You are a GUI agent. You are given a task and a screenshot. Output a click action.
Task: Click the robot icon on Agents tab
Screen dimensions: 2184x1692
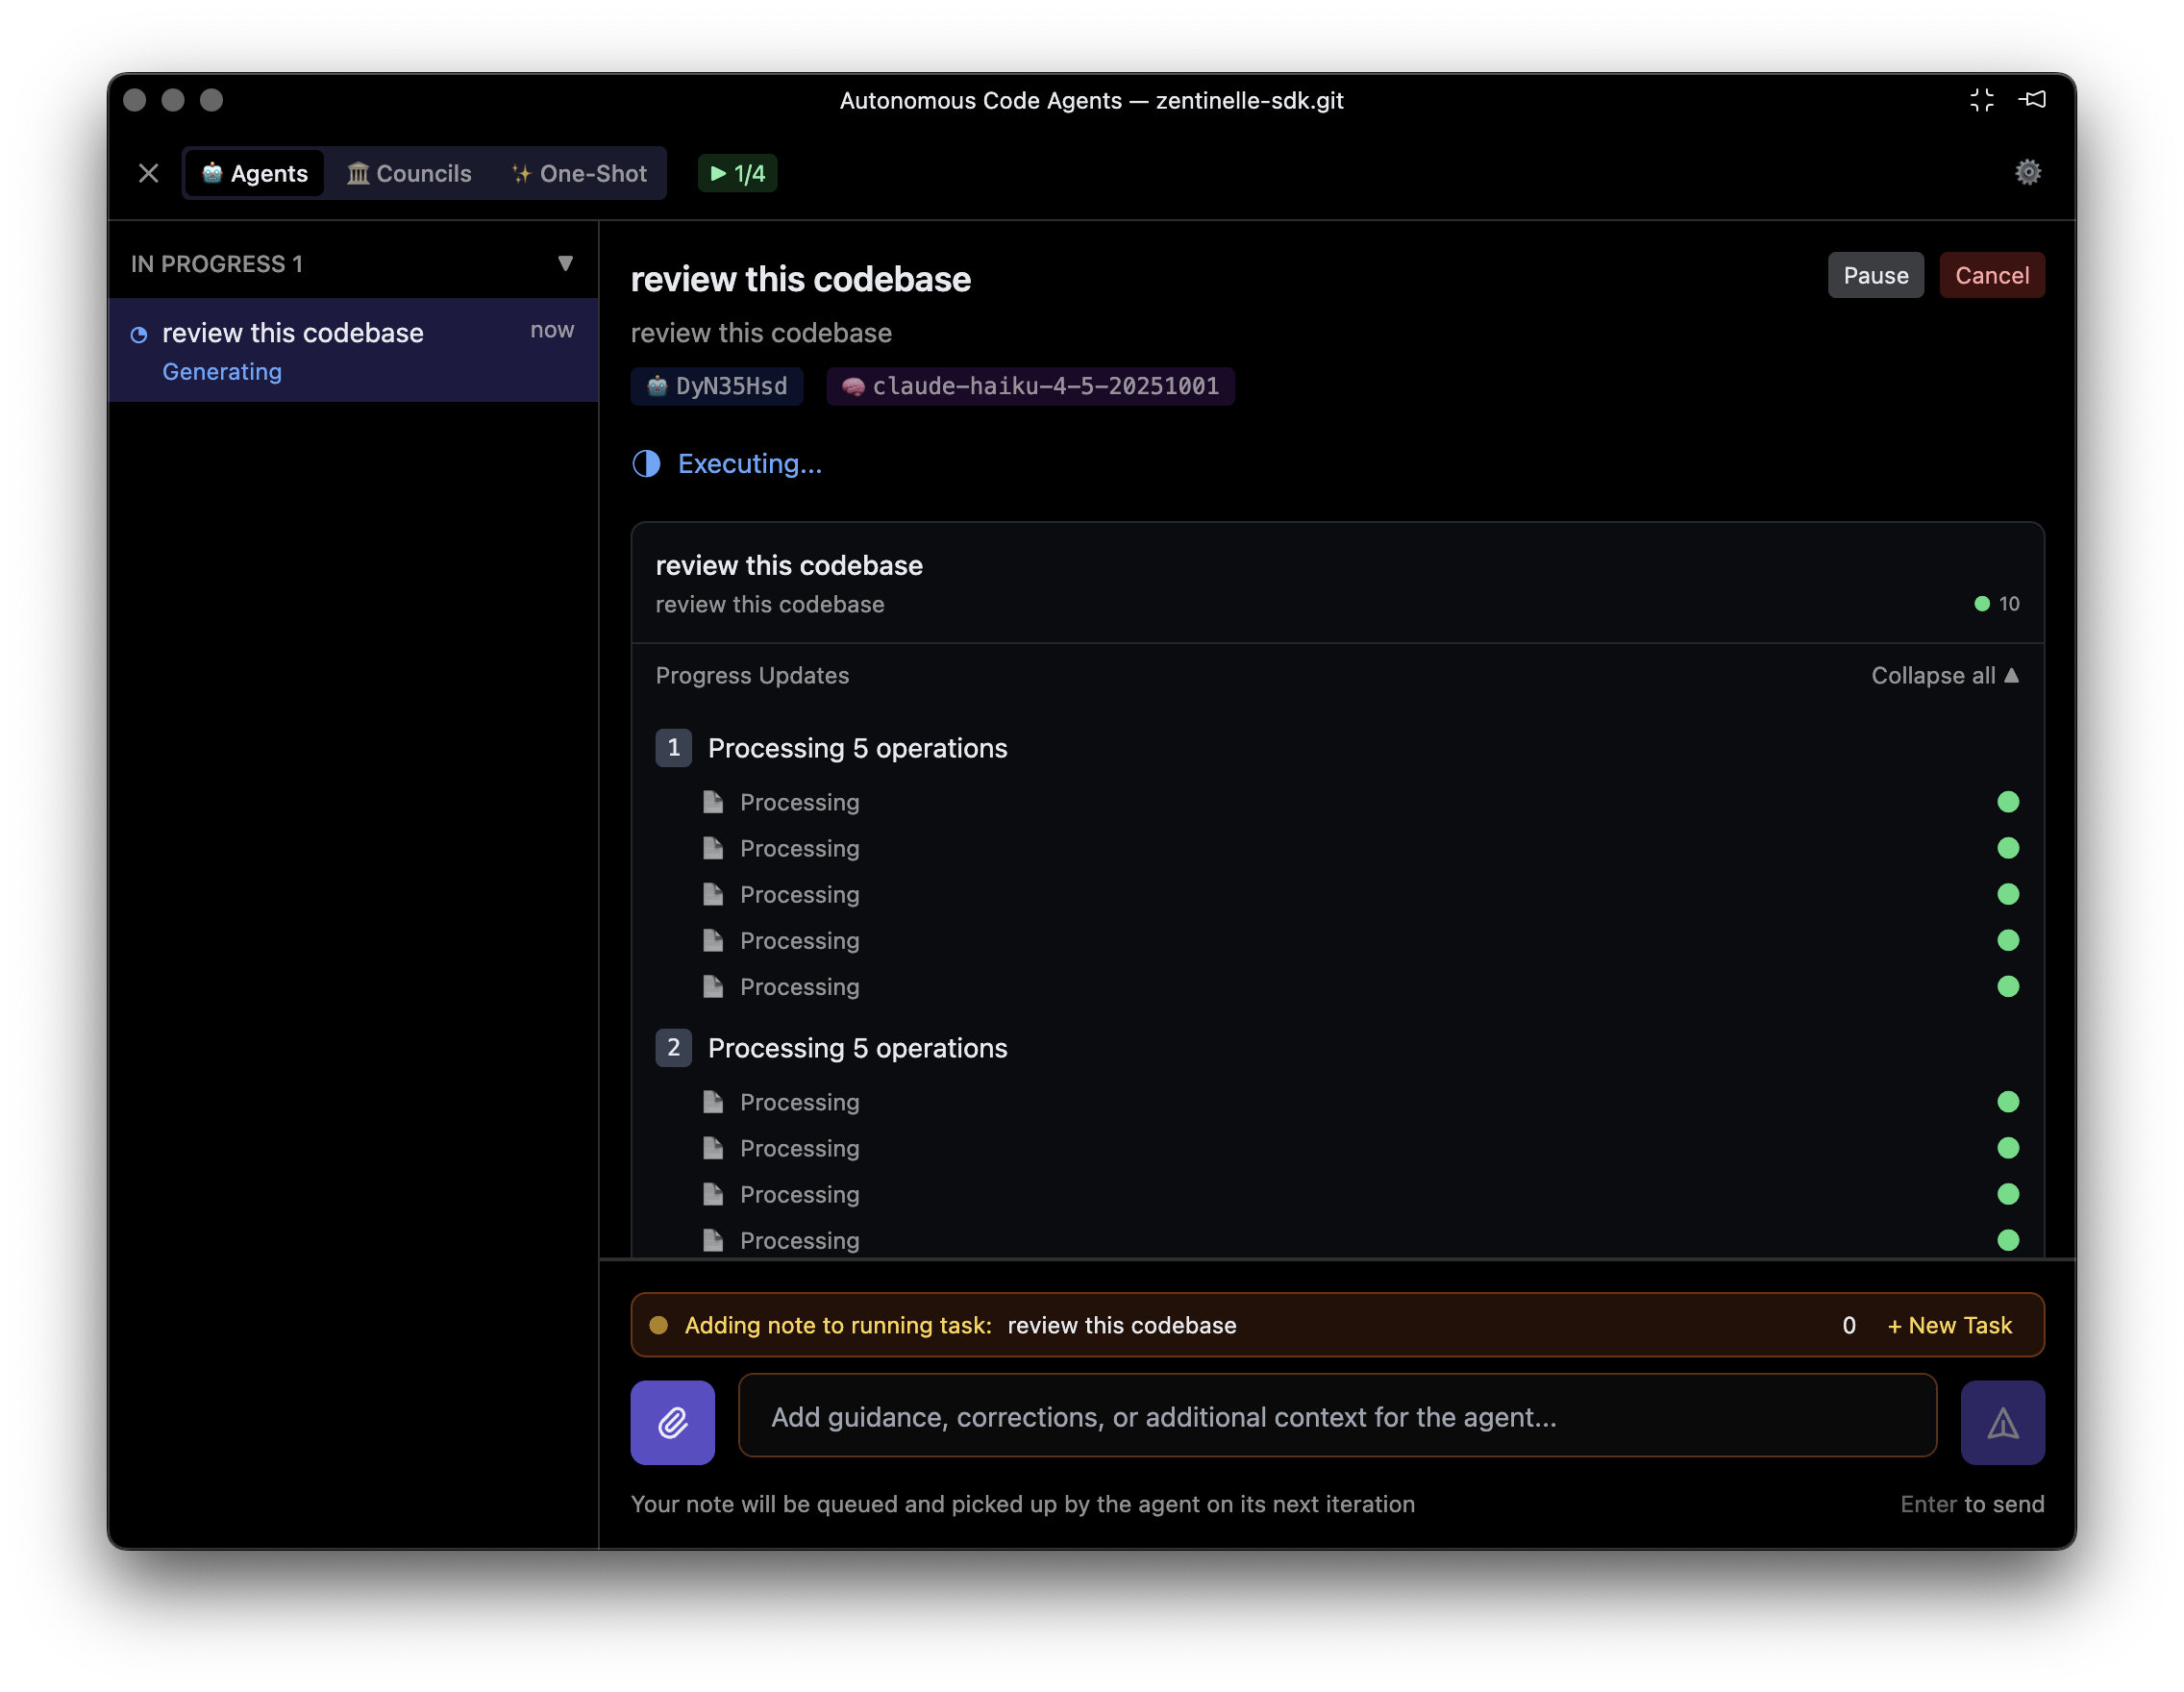coord(212,172)
